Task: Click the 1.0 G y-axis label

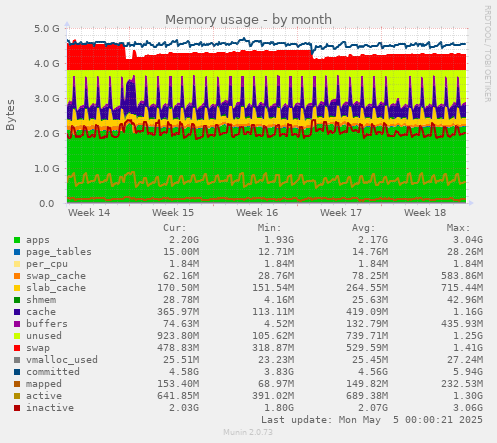Action: [x=47, y=169]
